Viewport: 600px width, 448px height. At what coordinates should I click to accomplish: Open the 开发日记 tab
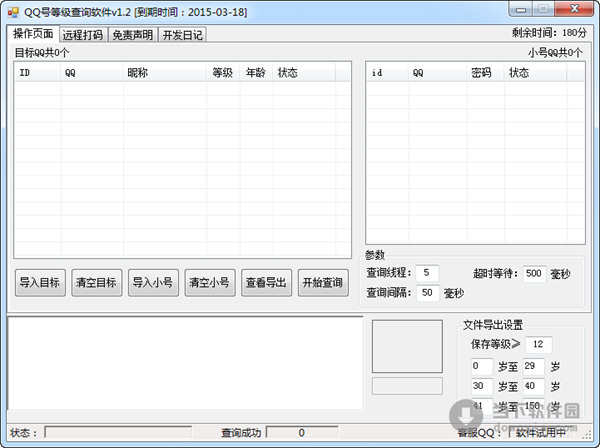[183, 35]
